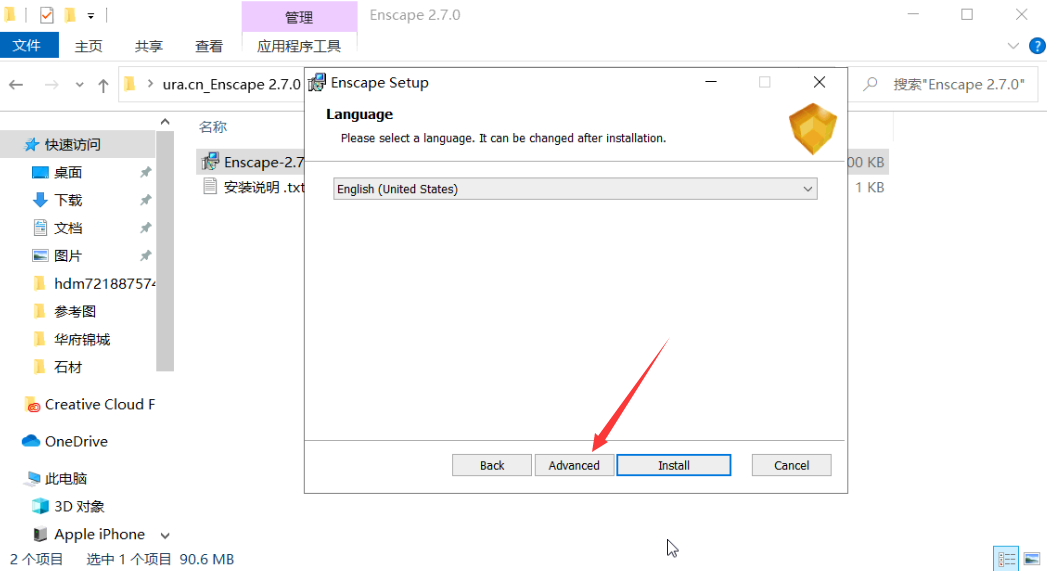Screen dimensions: 1047x571
Task: Cancel the Enscape Setup wizard
Action: coord(791,465)
